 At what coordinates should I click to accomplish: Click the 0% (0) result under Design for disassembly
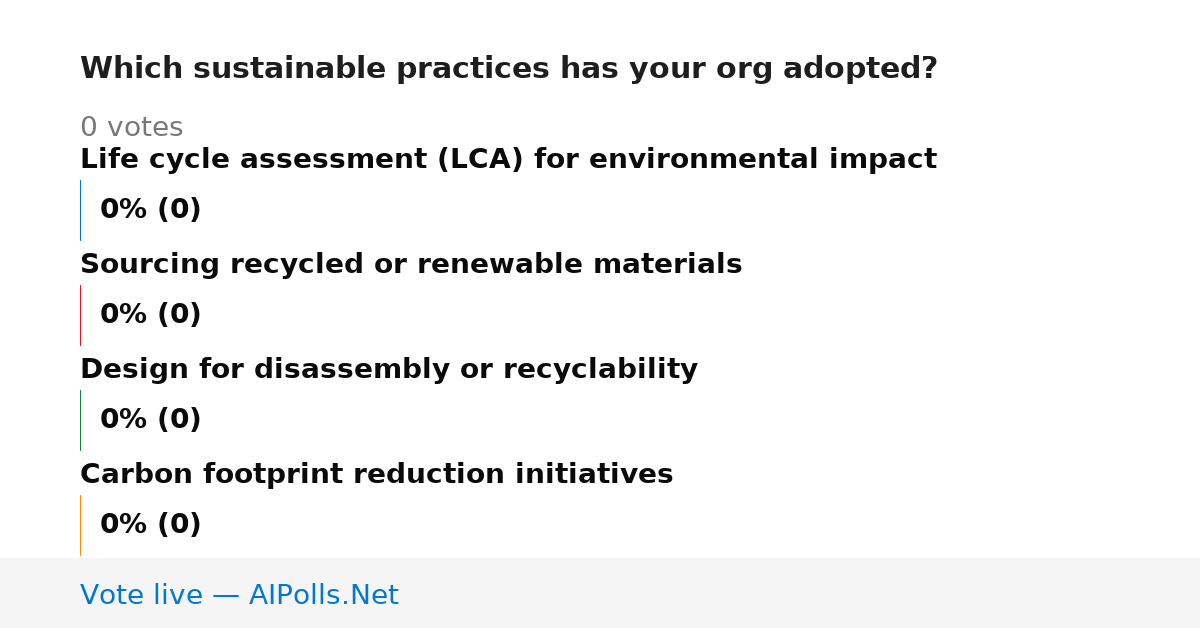151,420
